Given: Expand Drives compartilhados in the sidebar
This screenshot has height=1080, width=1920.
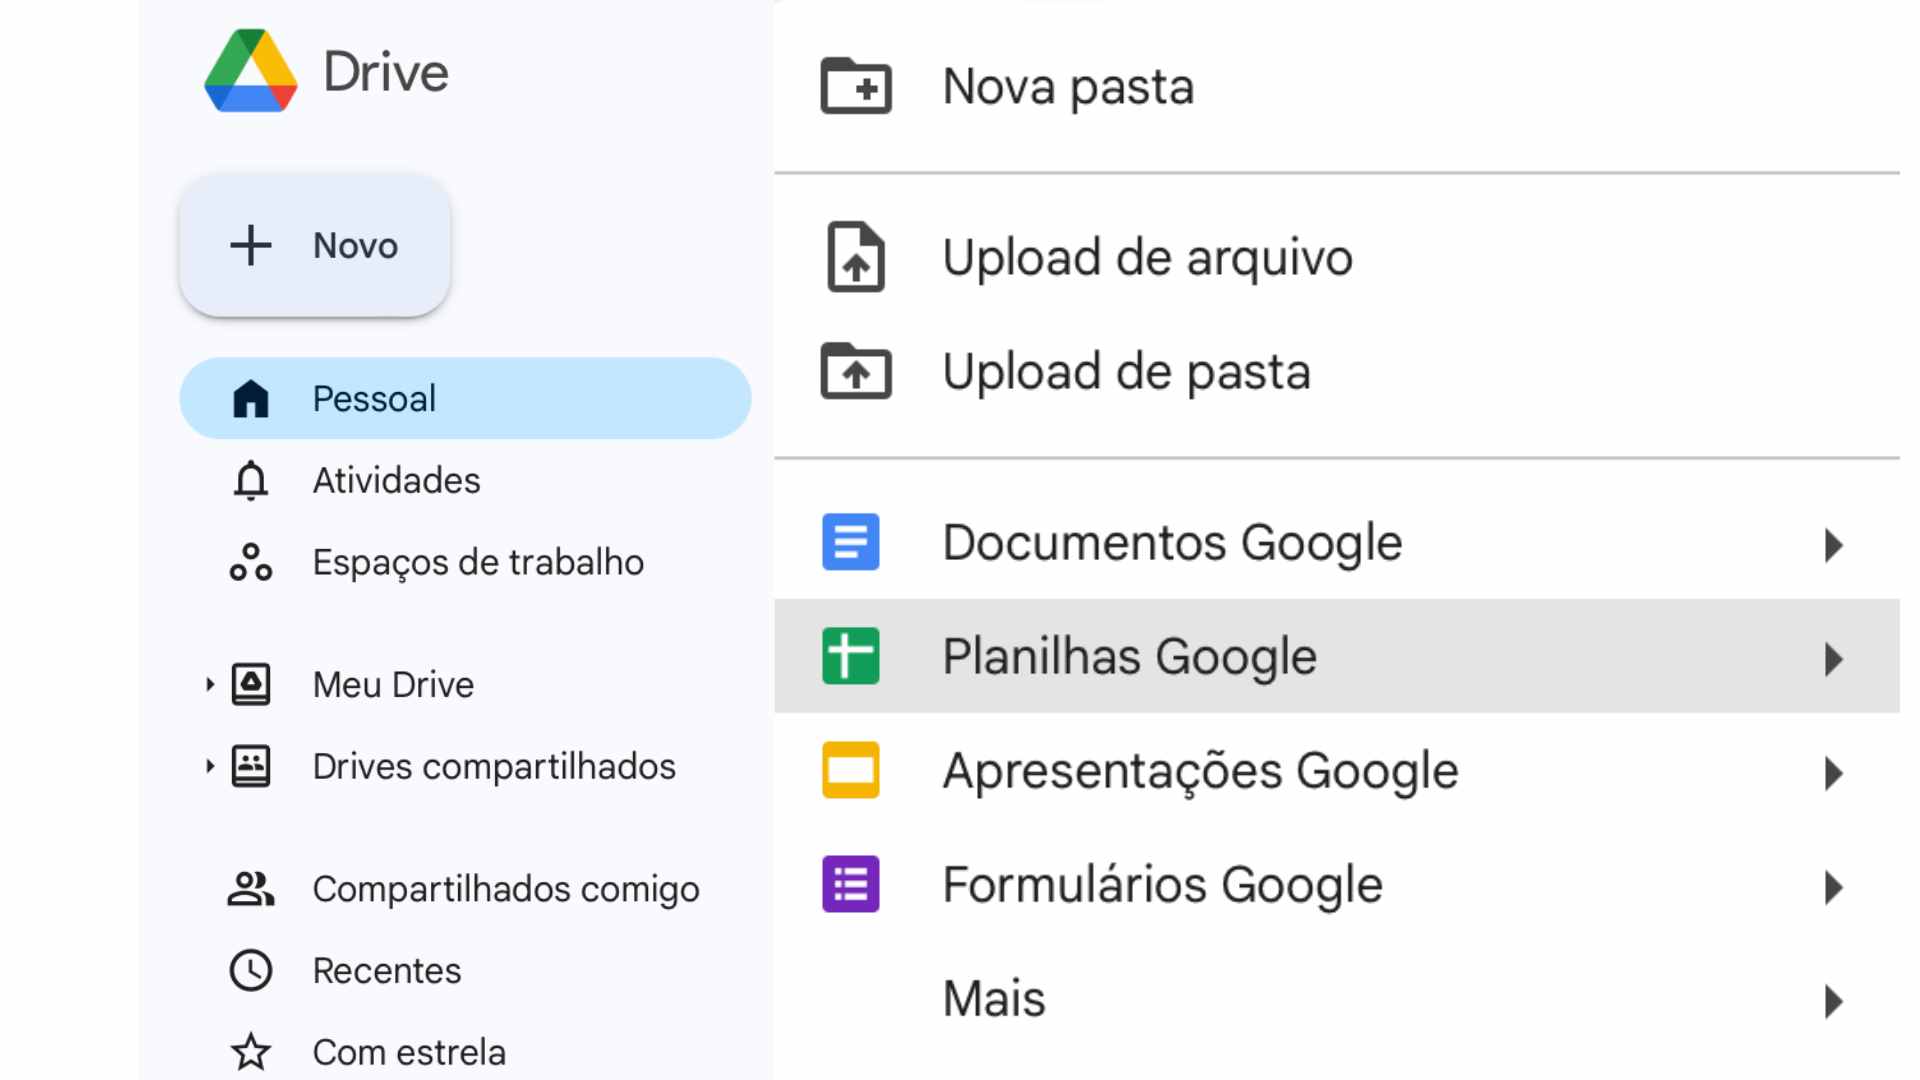Looking at the screenshot, I should pos(209,766).
